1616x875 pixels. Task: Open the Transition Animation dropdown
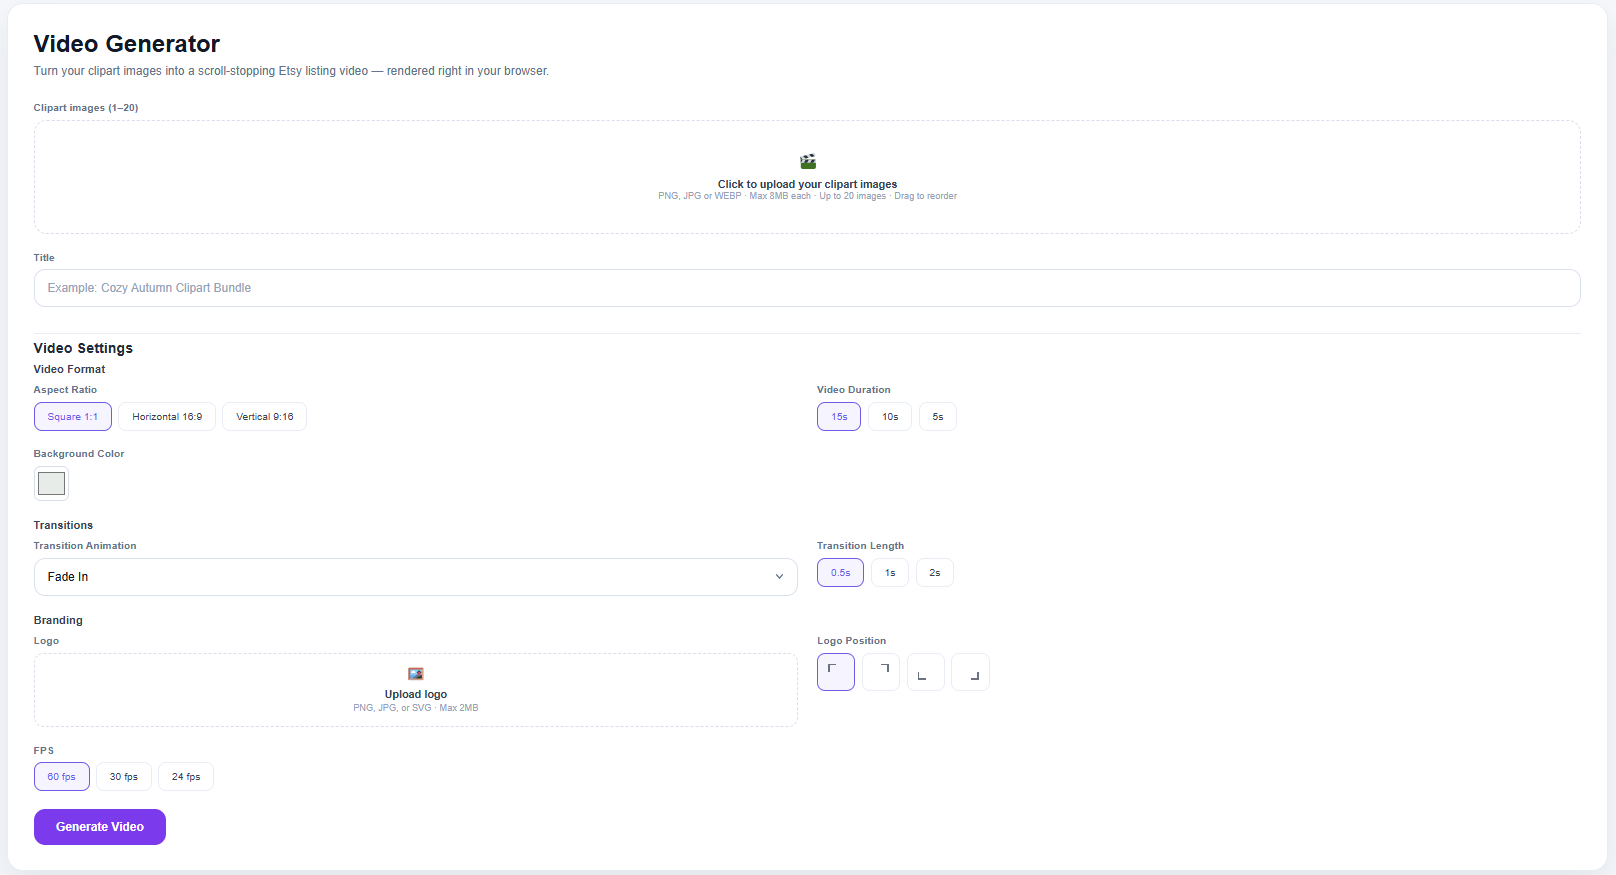pyautogui.click(x=416, y=577)
